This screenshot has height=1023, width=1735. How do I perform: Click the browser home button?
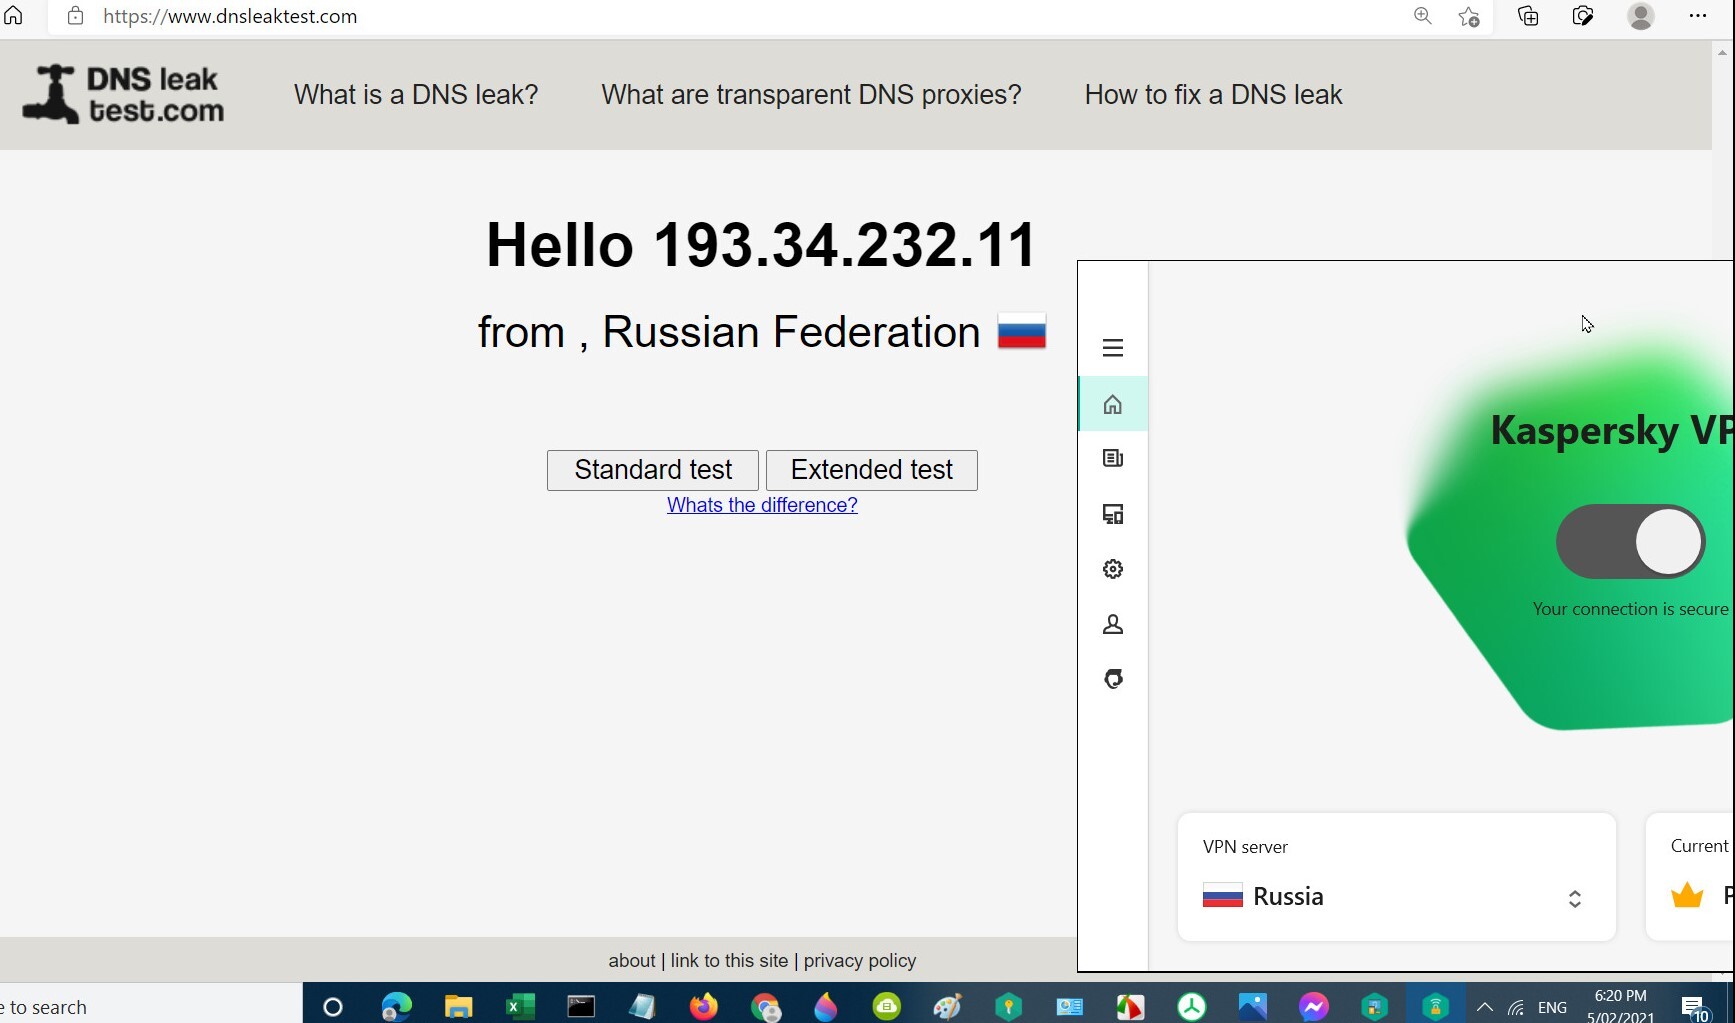click(14, 16)
